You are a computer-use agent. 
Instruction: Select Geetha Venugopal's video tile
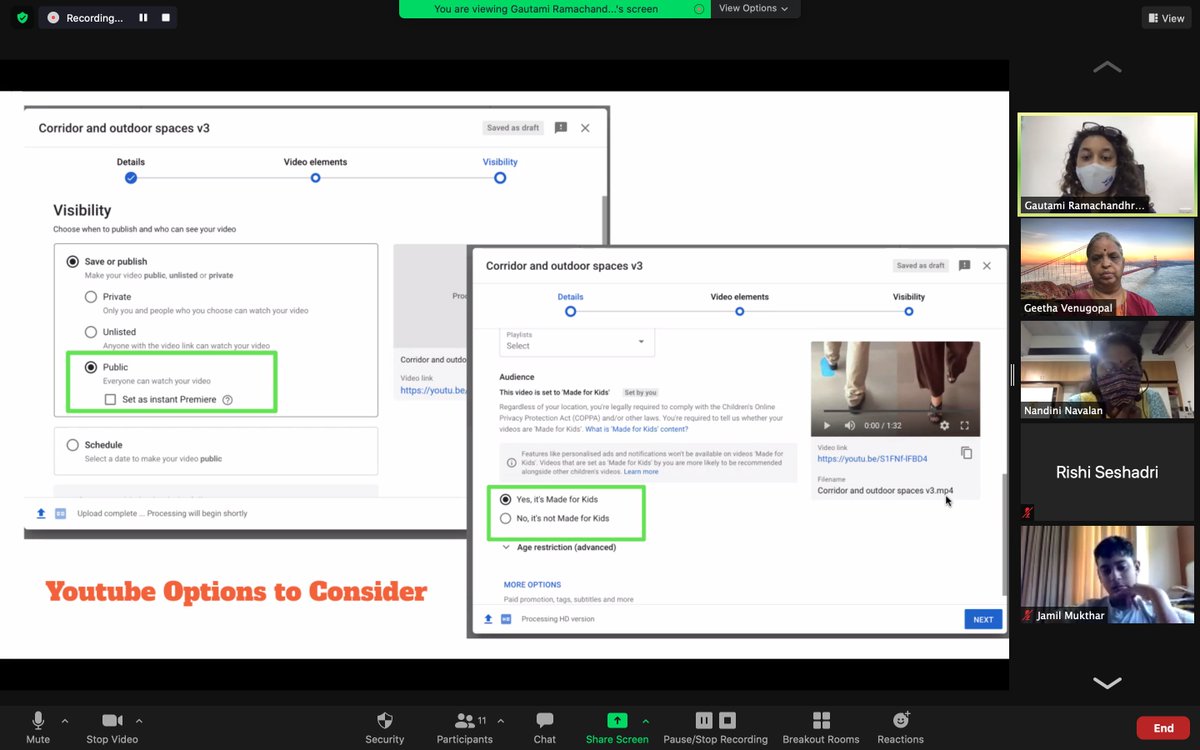click(x=1107, y=267)
